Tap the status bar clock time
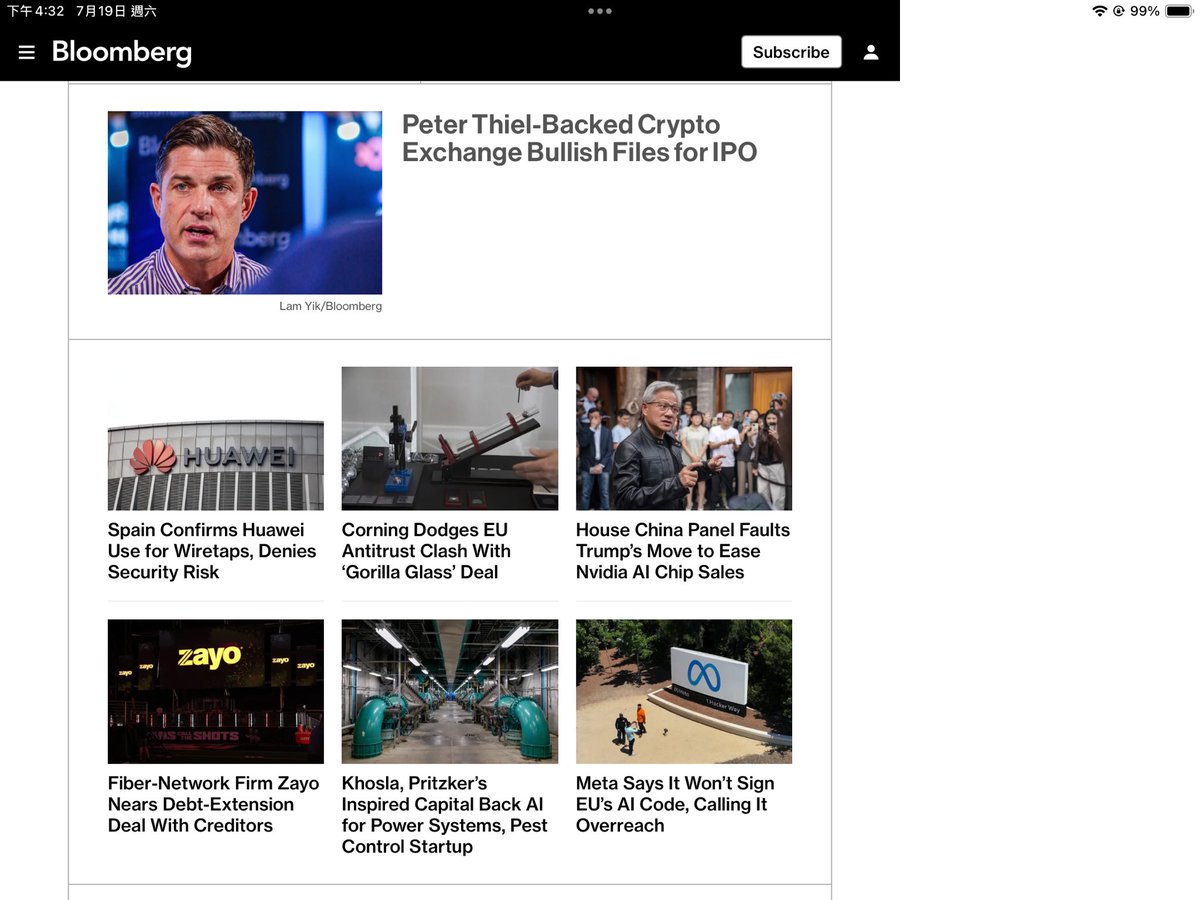Viewport: 1200px width, 900px height. coord(36,11)
